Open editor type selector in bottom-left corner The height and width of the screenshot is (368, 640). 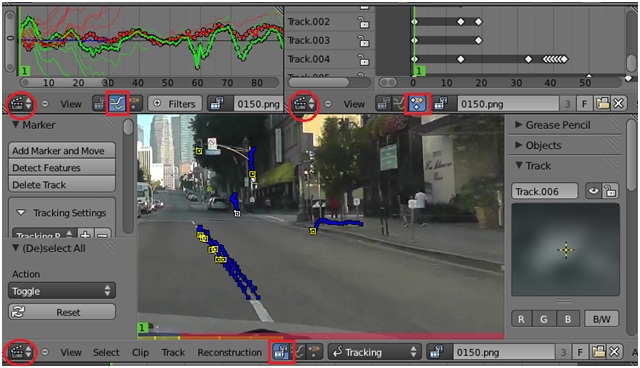pyautogui.click(x=20, y=352)
